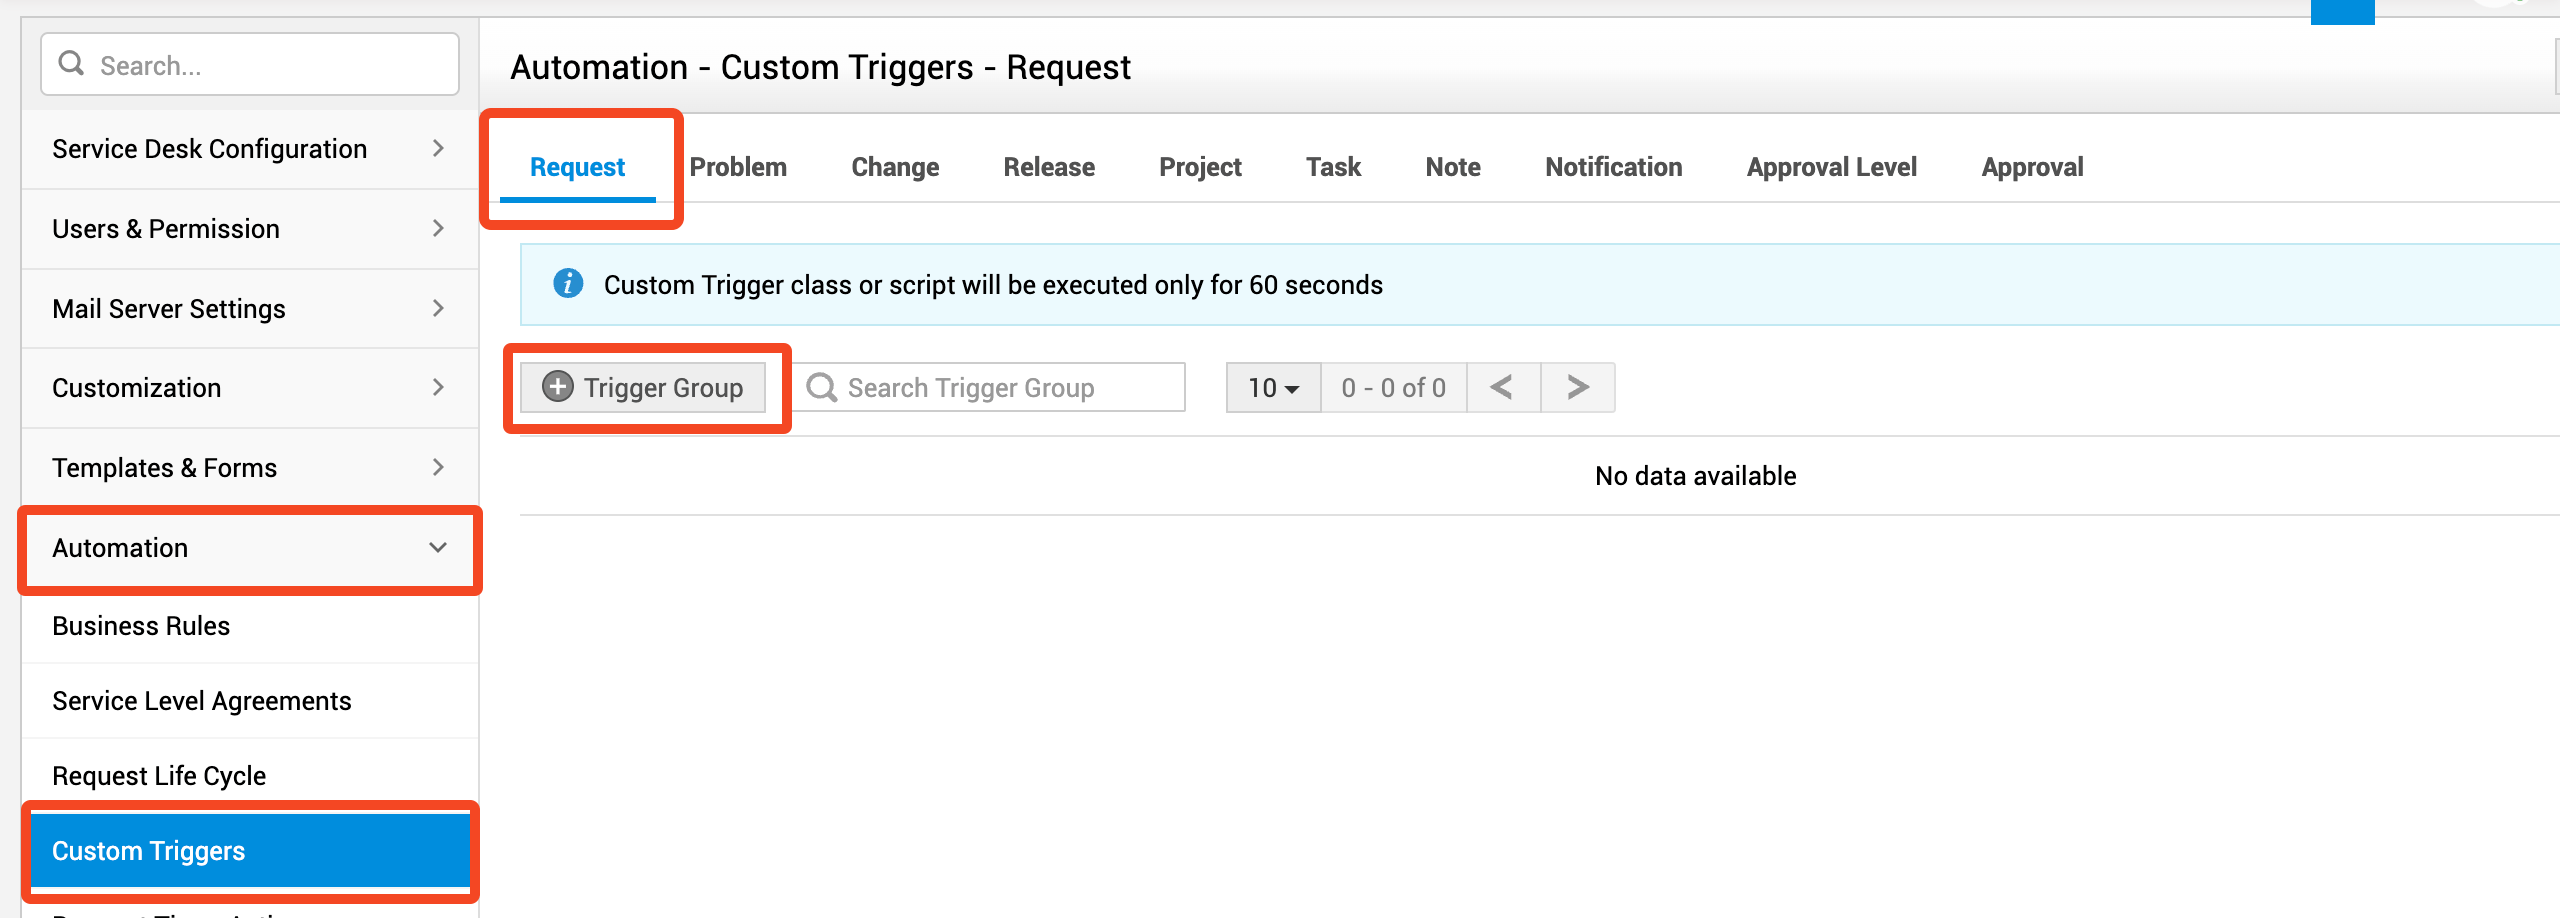Switch to the Project tab
Viewport: 2560px width, 918px height.
[x=1200, y=167]
